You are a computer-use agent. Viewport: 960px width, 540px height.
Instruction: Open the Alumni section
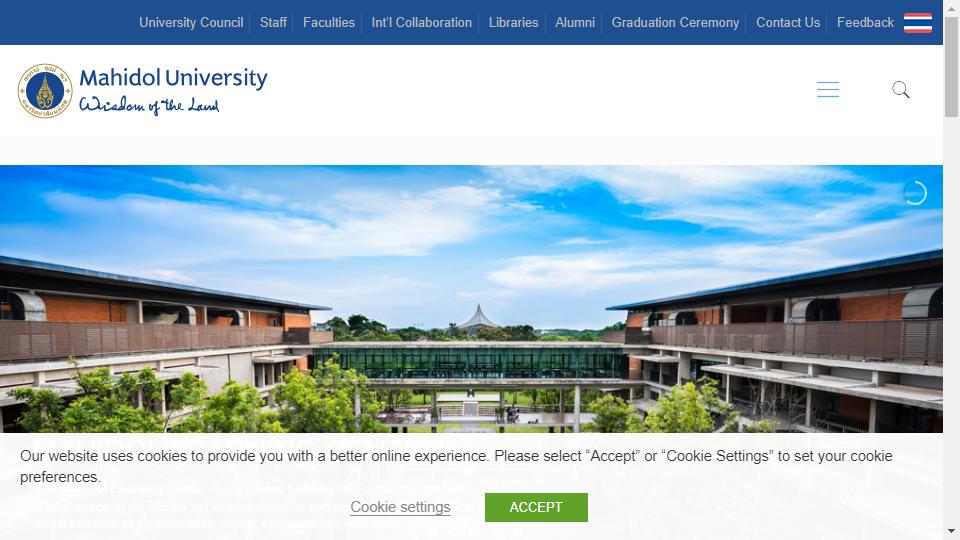click(575, 23)
